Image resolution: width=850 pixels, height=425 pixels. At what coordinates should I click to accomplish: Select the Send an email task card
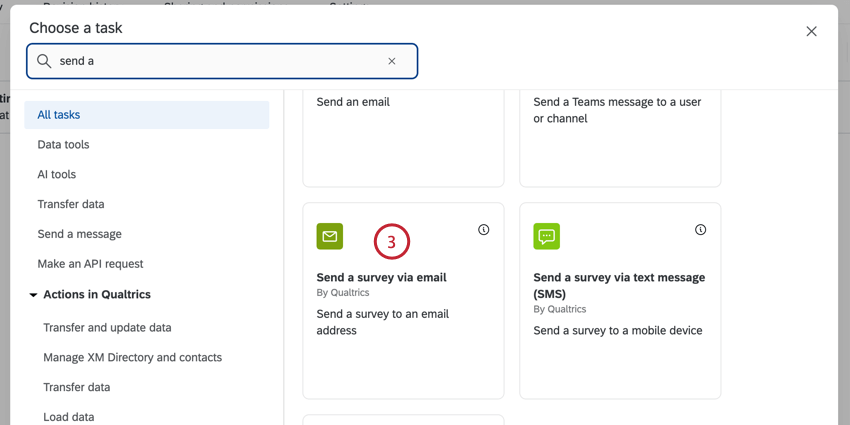click(403, 135)
